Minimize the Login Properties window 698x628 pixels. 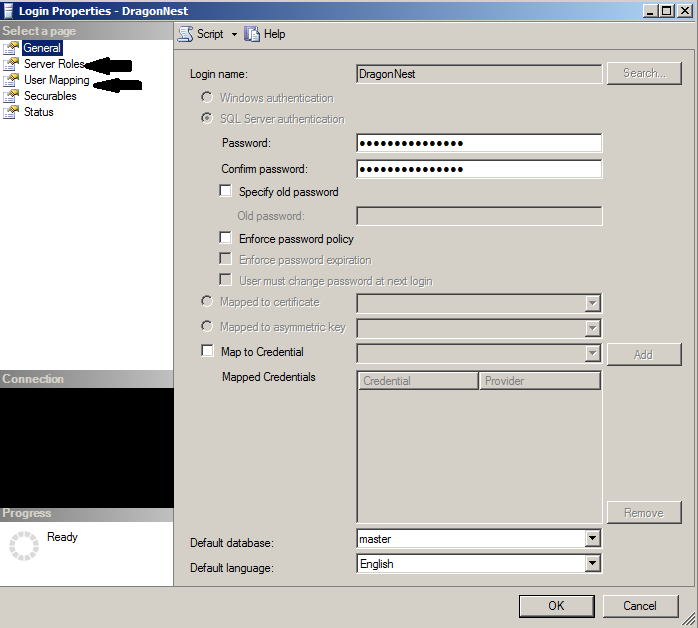(650, 11)
